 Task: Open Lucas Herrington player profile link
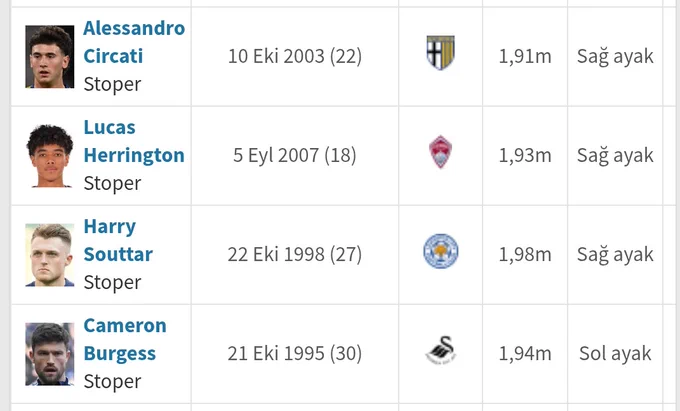click(134, 141)
